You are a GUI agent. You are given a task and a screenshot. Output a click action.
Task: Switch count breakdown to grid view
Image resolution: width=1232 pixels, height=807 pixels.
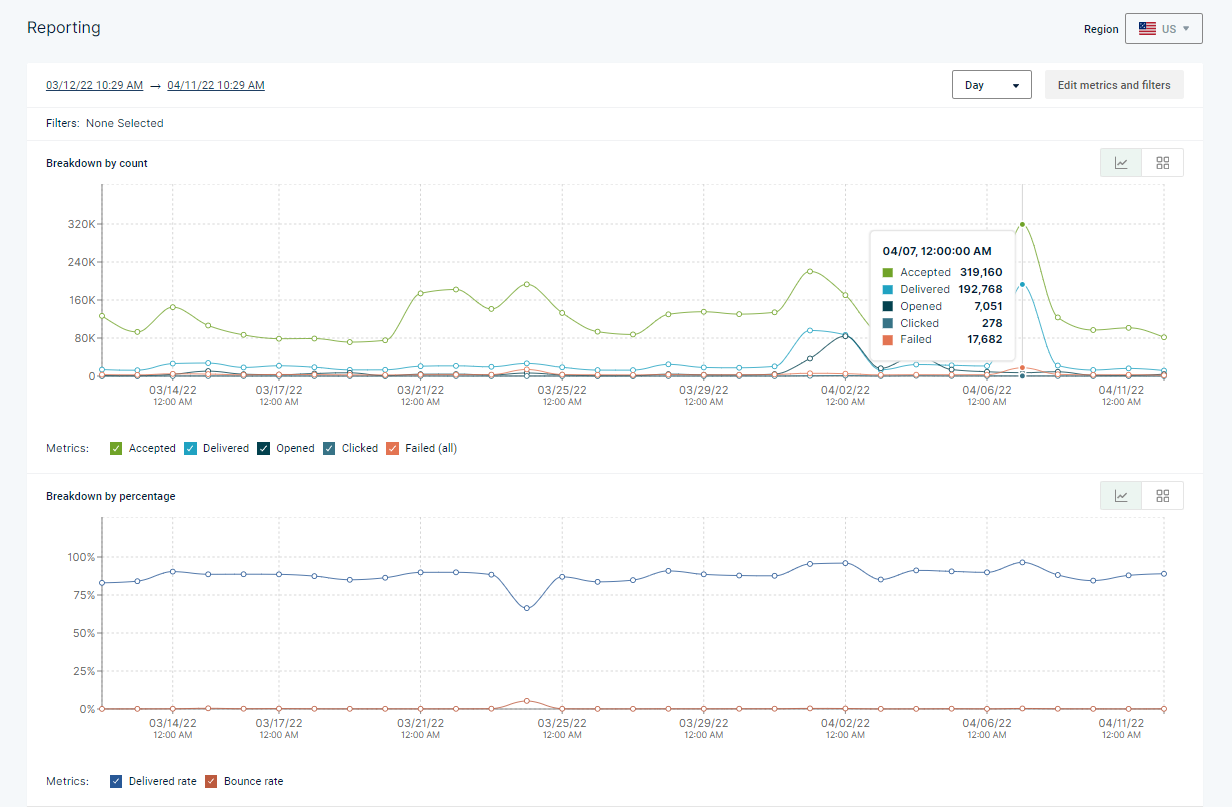[1162, 163]
